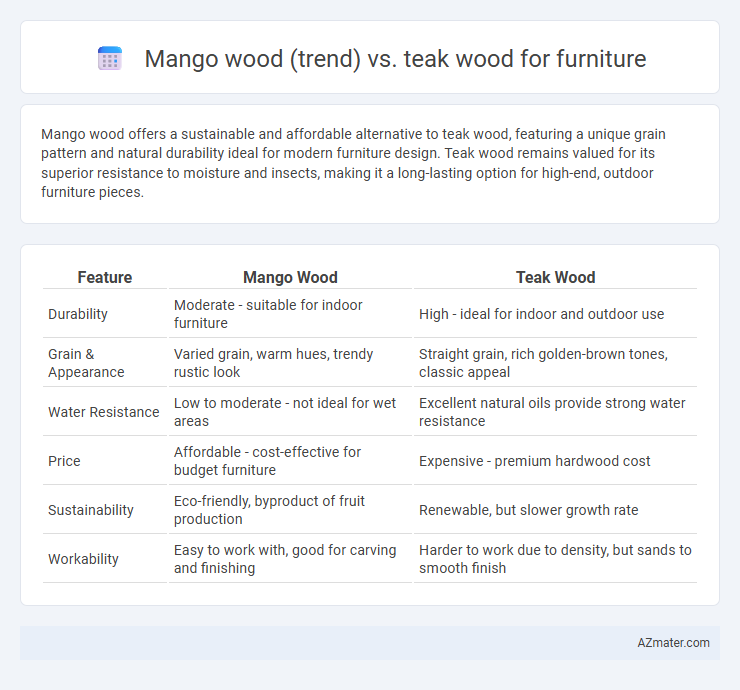This screenshot has width=740, height=690.
Task: Click the 'Teak Wood' column header
Action: (x=555, y=277)
